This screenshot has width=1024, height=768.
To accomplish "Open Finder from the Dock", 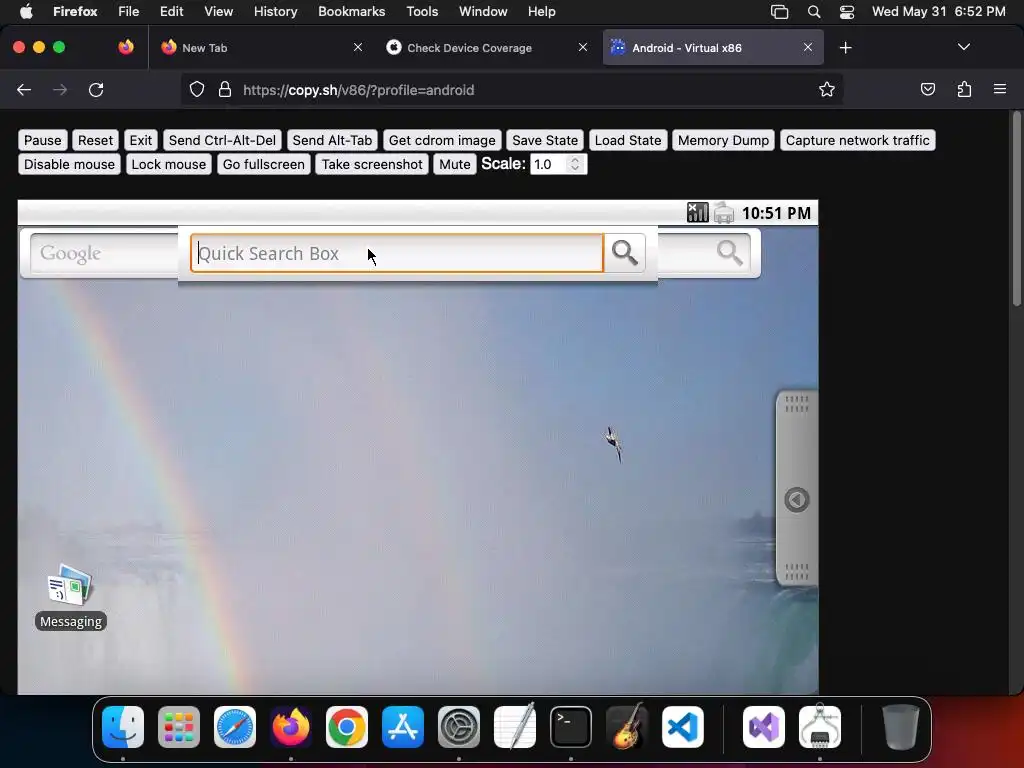I will point(123,727).
